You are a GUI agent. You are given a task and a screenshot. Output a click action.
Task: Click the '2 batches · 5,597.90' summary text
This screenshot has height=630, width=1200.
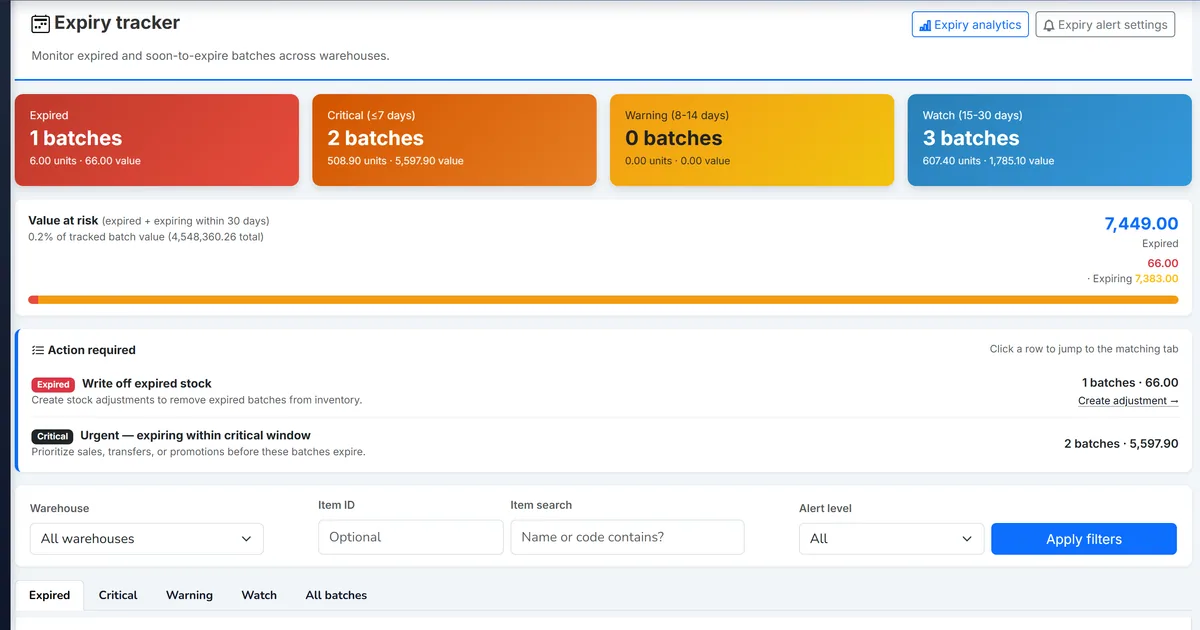coord(1121,443)
